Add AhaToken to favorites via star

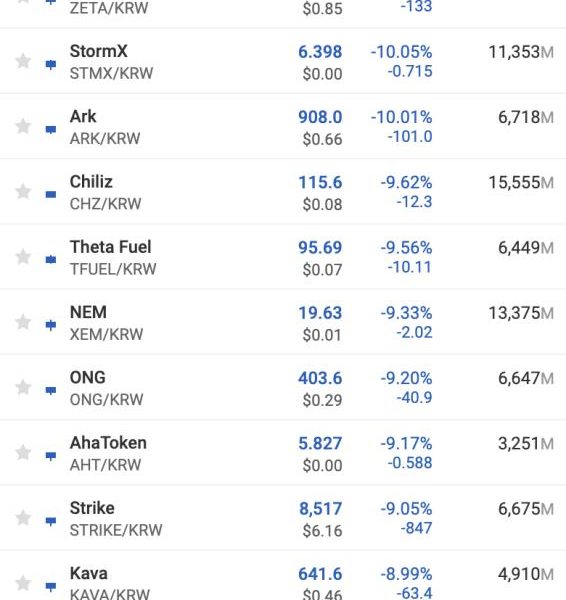coord(23,453)
